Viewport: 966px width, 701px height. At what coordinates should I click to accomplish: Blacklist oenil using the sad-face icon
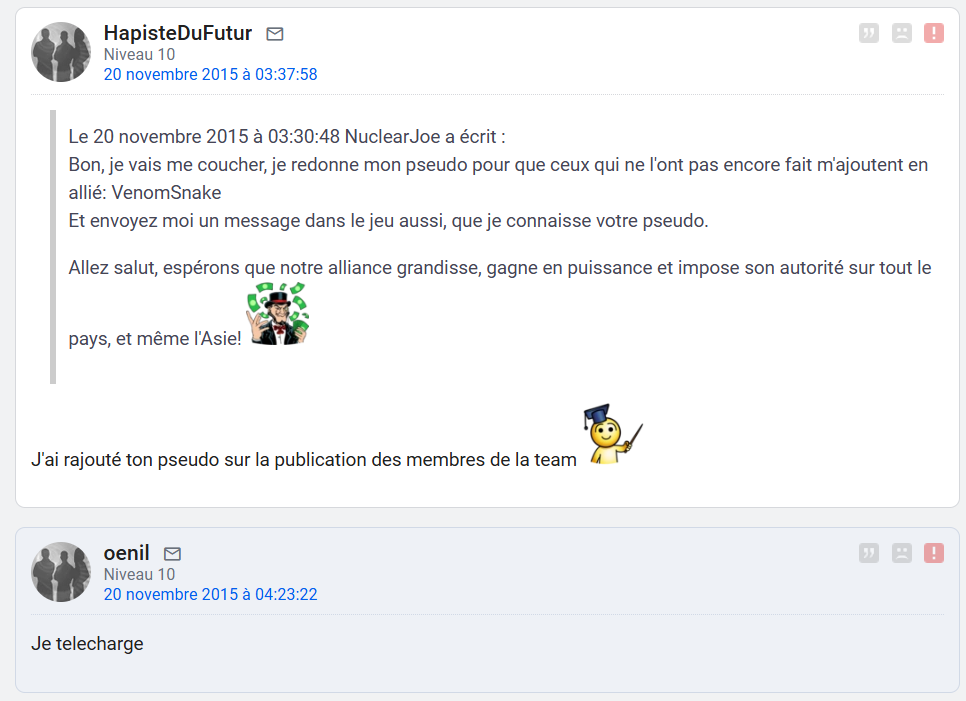point(901,553)
